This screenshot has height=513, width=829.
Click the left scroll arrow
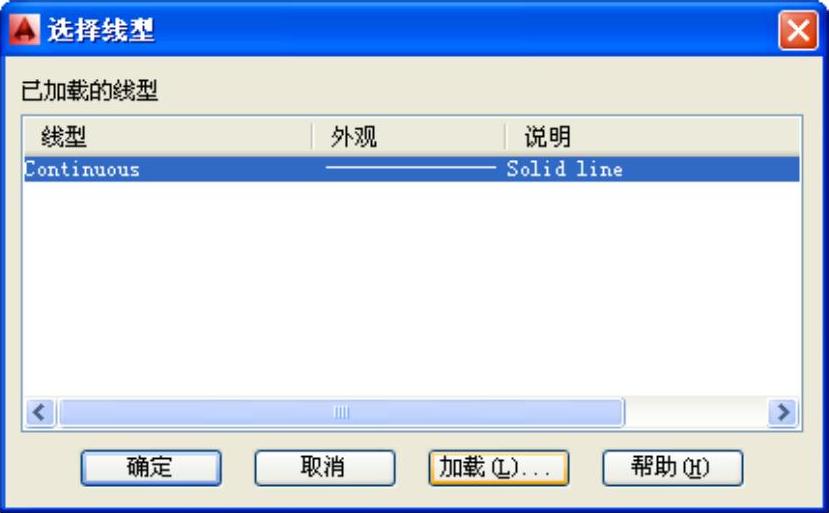click(40, 412)
